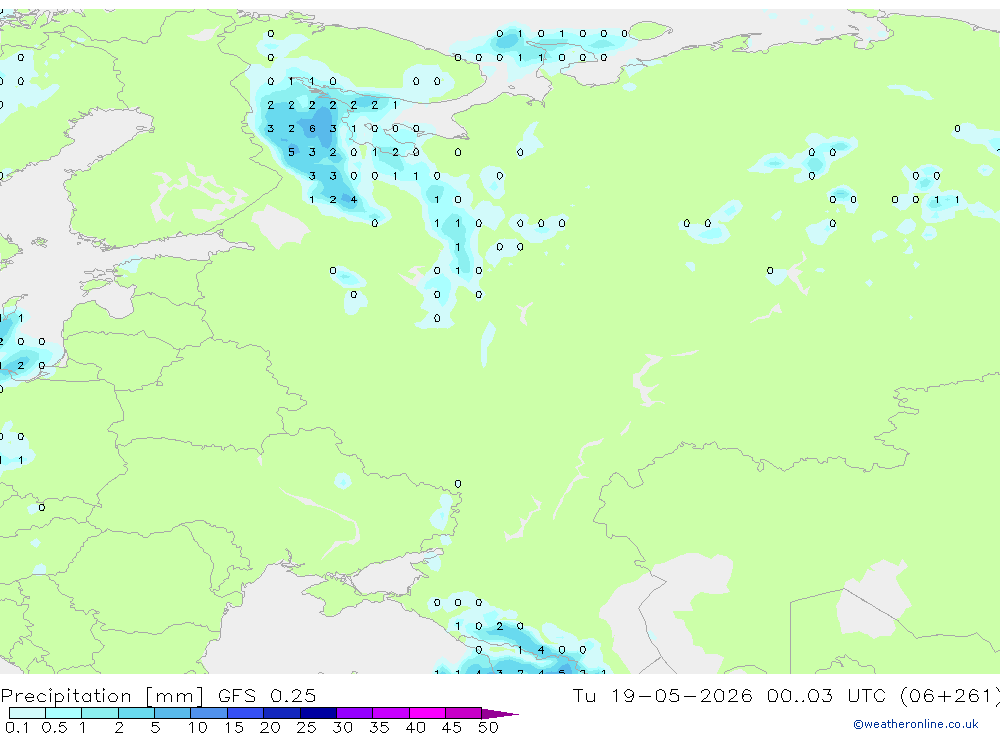This screenshot has height=733, width=1000.
Task: Click the legend scale label '50'
Action: coord(488,727)
